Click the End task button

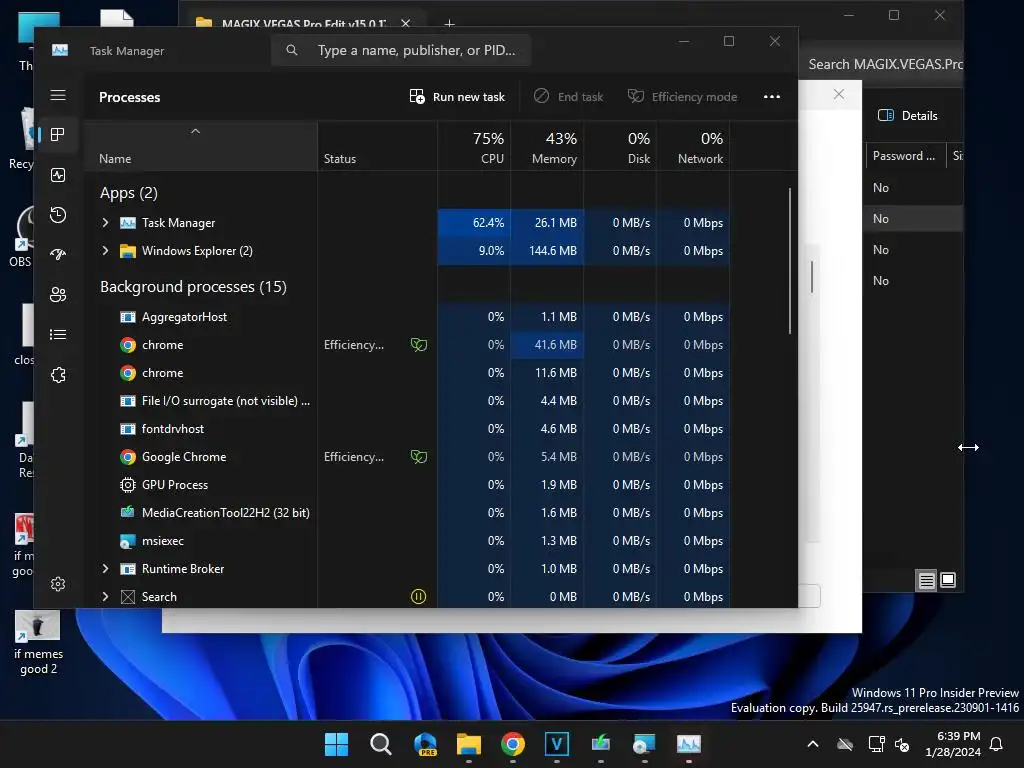[569, 97]
